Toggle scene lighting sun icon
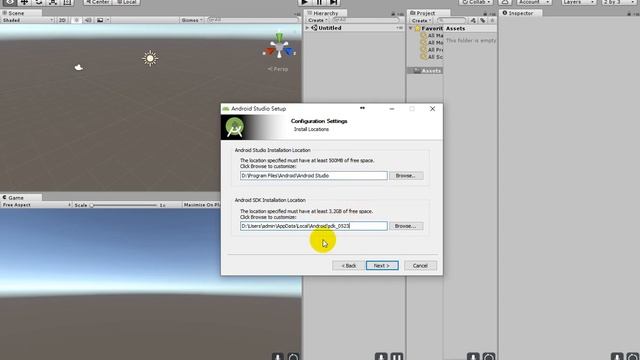This screenshot has height=360, width=640. pos(76,20)
